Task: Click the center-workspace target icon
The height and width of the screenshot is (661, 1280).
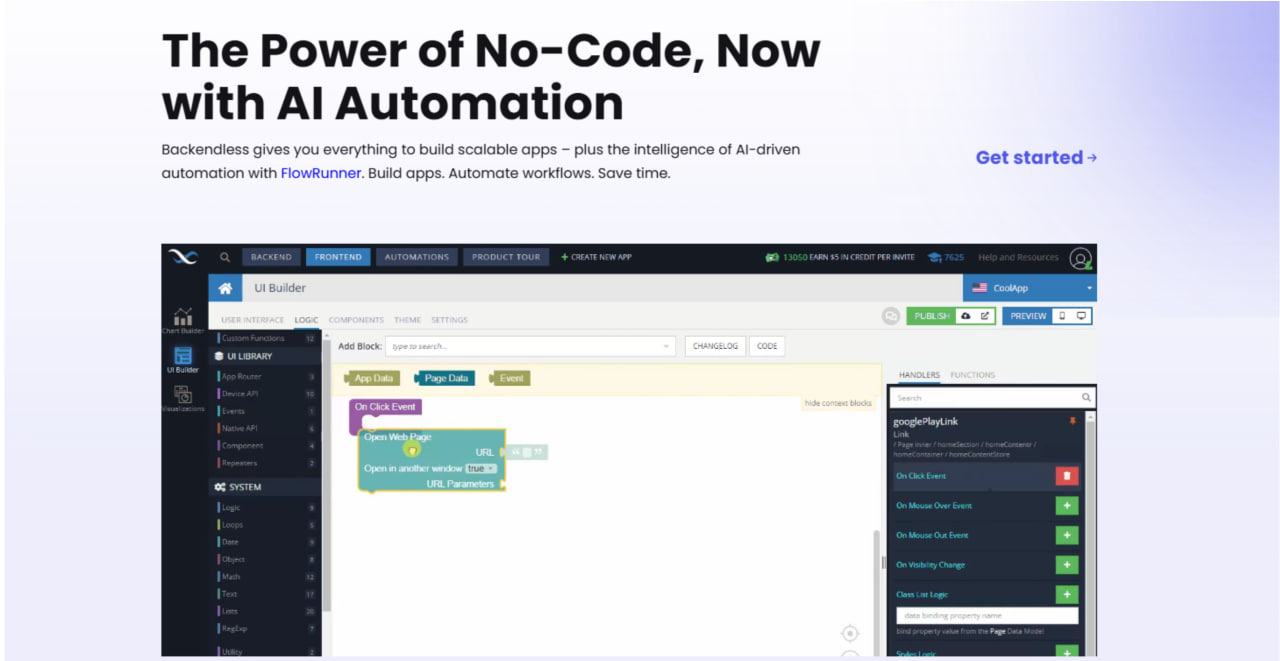Action: [850, 633]
